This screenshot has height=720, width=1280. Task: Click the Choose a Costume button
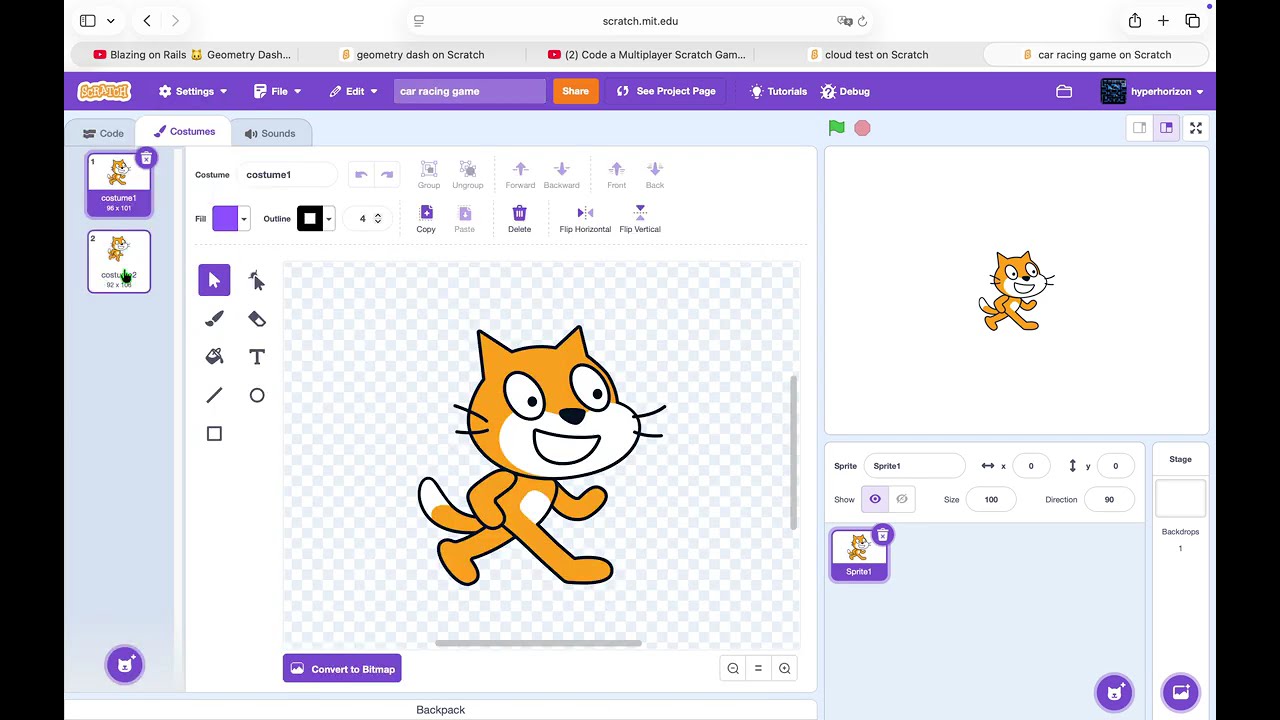125,665
